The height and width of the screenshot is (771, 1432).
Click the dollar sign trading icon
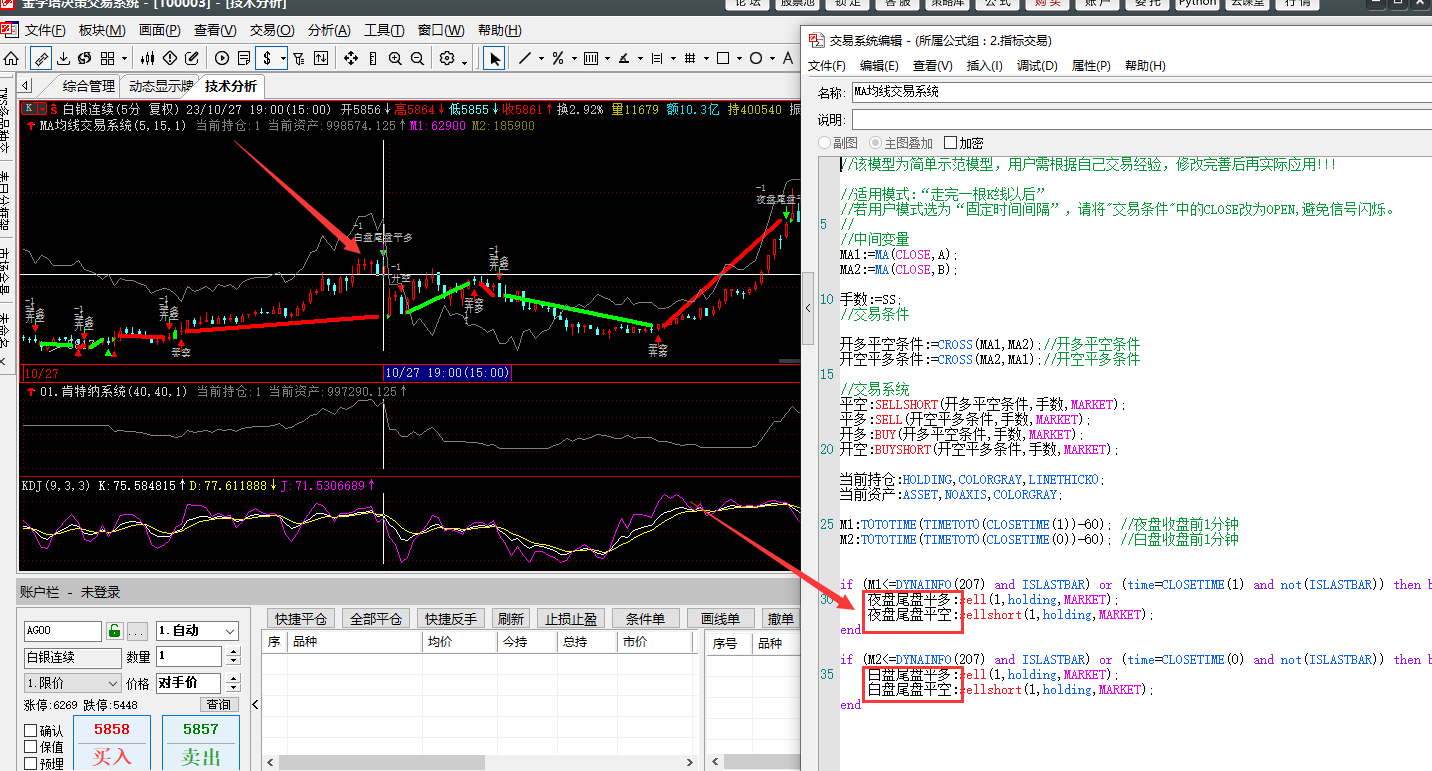click(x=267, y=58)
